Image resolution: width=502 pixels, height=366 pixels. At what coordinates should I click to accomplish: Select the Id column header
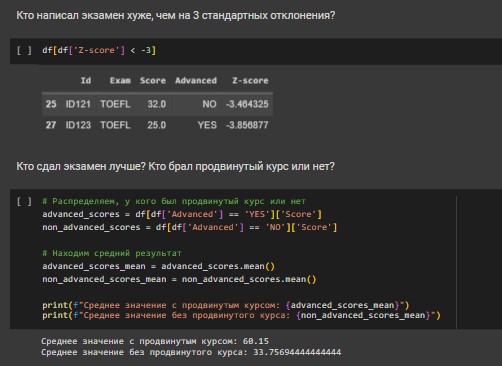coord(86,80)
